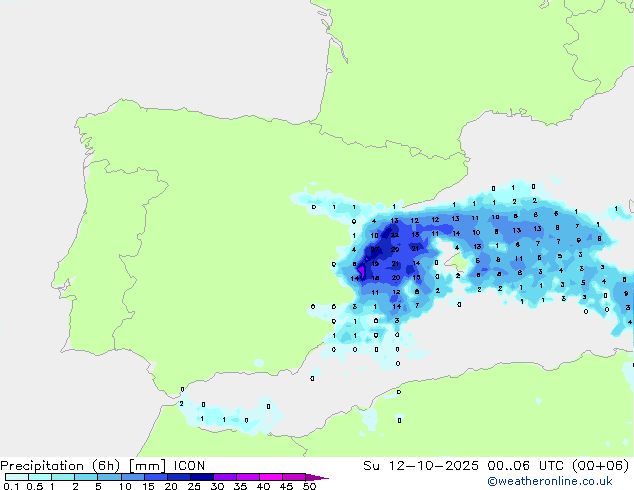Select the 45–50 mm legend color swatch
Image resolution: width=634 pixels, height=490 pixels.
(x=294, y=477)
